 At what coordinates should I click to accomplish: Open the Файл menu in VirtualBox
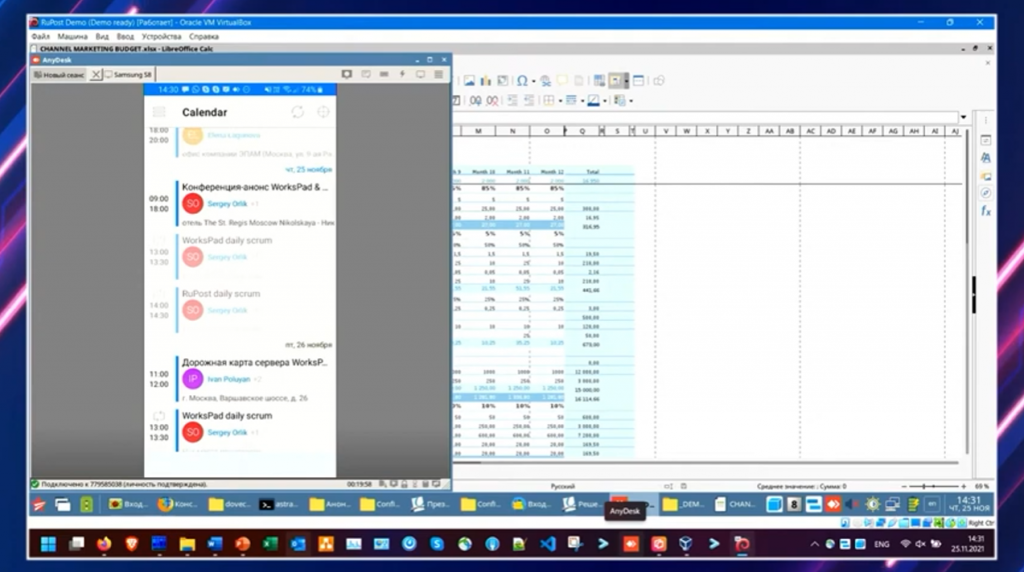[40, 37]
